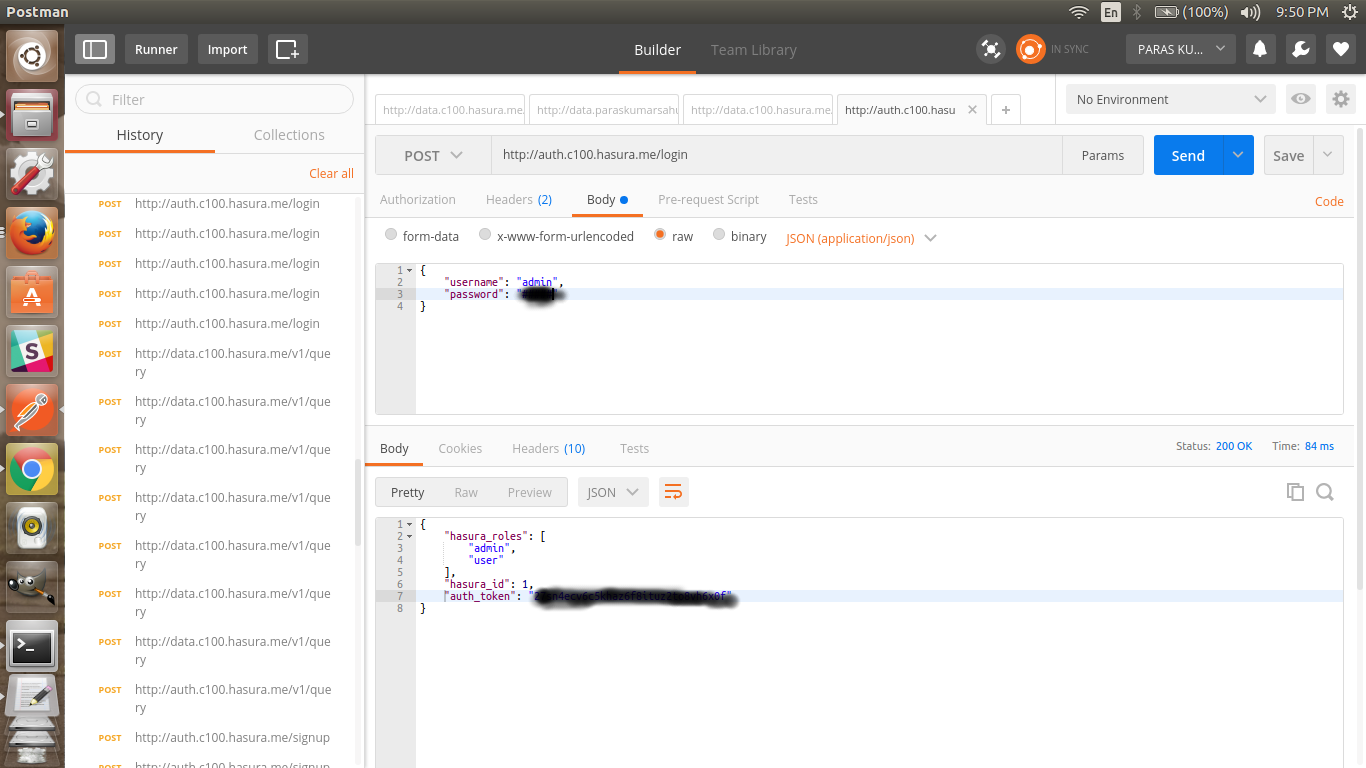1366x768 pixels.
Task: Open the Params editor
Action: pyautogui.click(x=1103, y=155)
